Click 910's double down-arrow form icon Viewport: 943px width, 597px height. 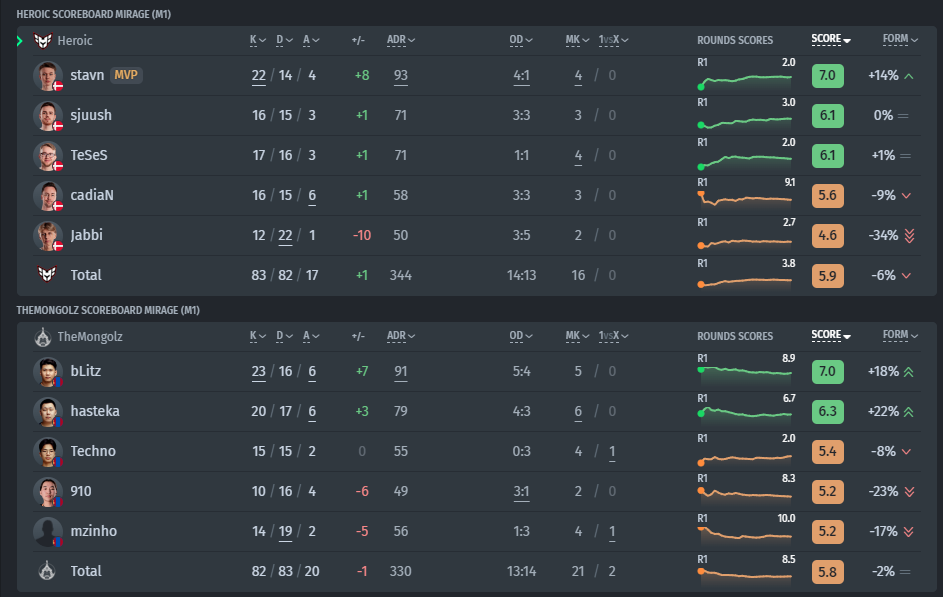click(x=909, y=492)
